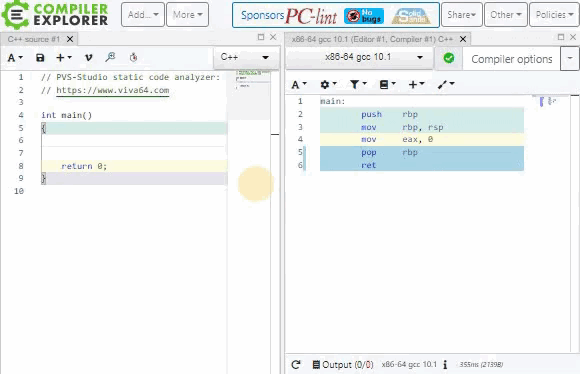Close the x86-64 gcc 10.1 compiler tab

pyautogui.click(x=463, y=39)
